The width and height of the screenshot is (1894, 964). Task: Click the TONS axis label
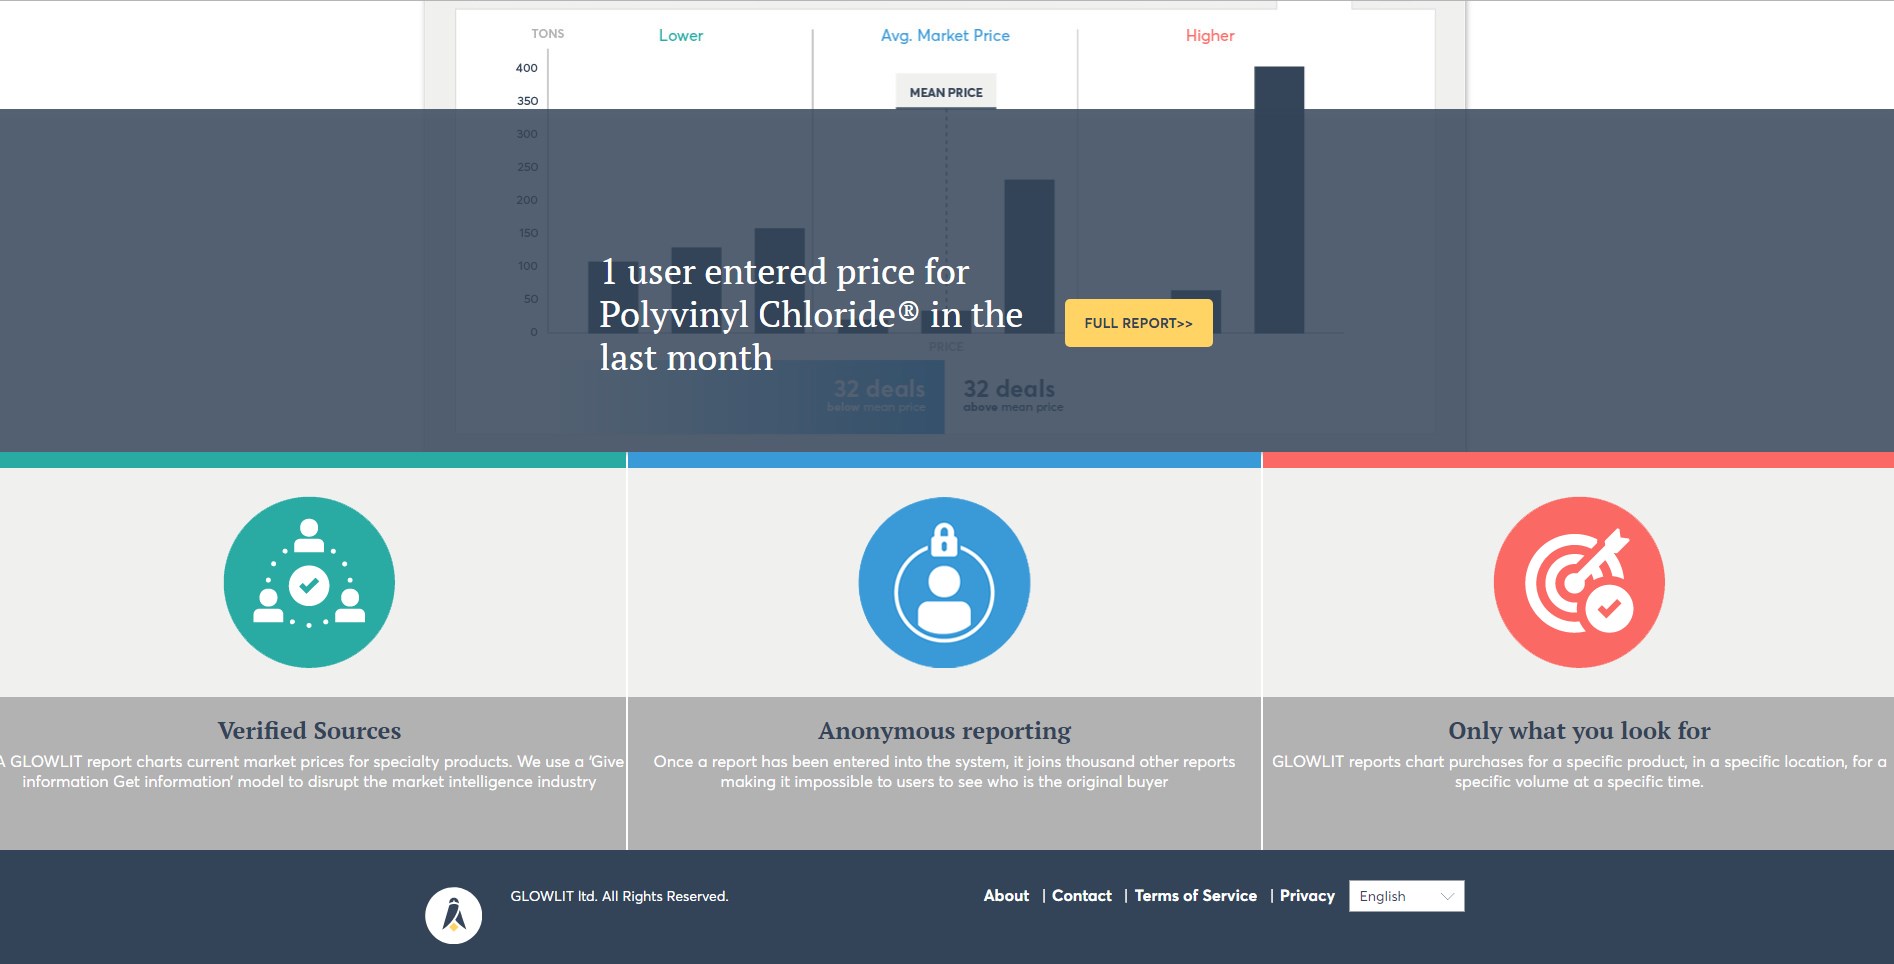pyautogui.click(x=548, y=34)
